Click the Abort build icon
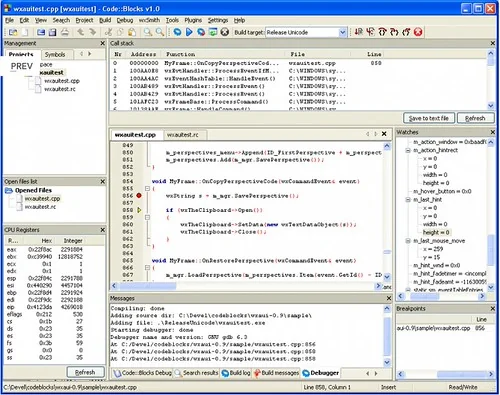 coord(225,32)
